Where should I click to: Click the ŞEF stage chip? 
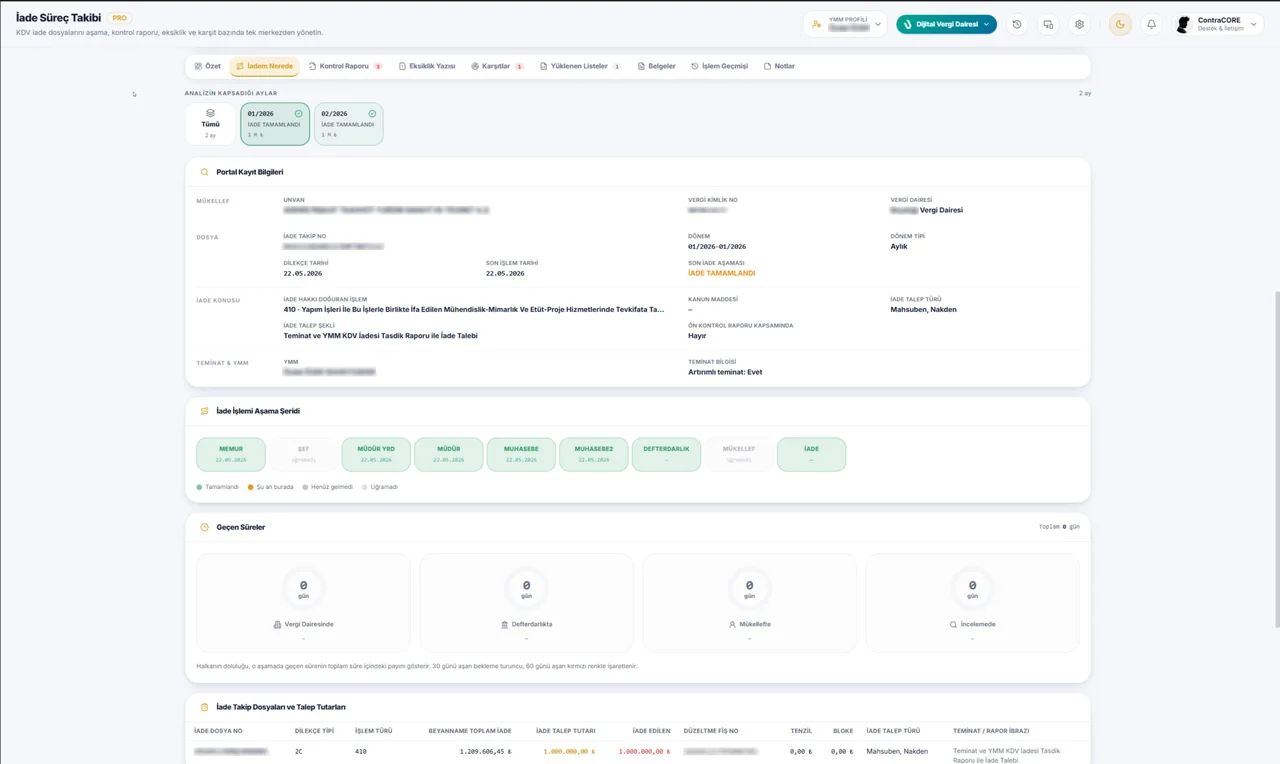[303, 454]
